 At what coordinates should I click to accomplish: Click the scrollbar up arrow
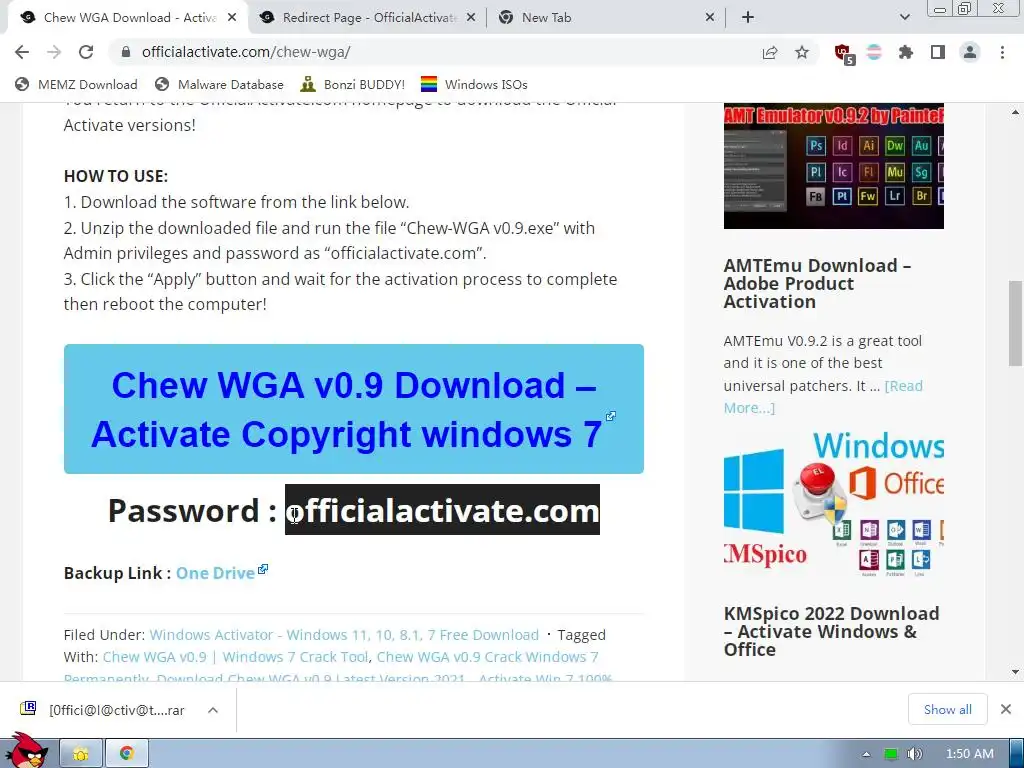coord(1015,112)
